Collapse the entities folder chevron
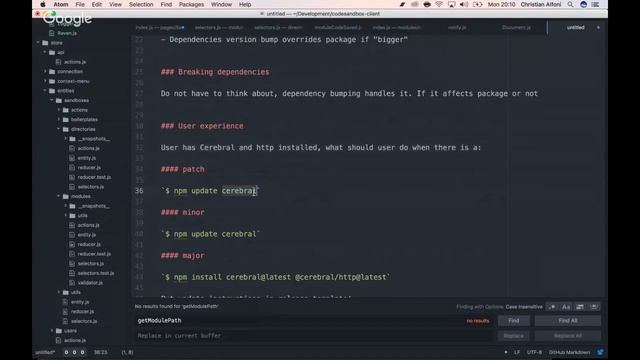 point(45,91)
